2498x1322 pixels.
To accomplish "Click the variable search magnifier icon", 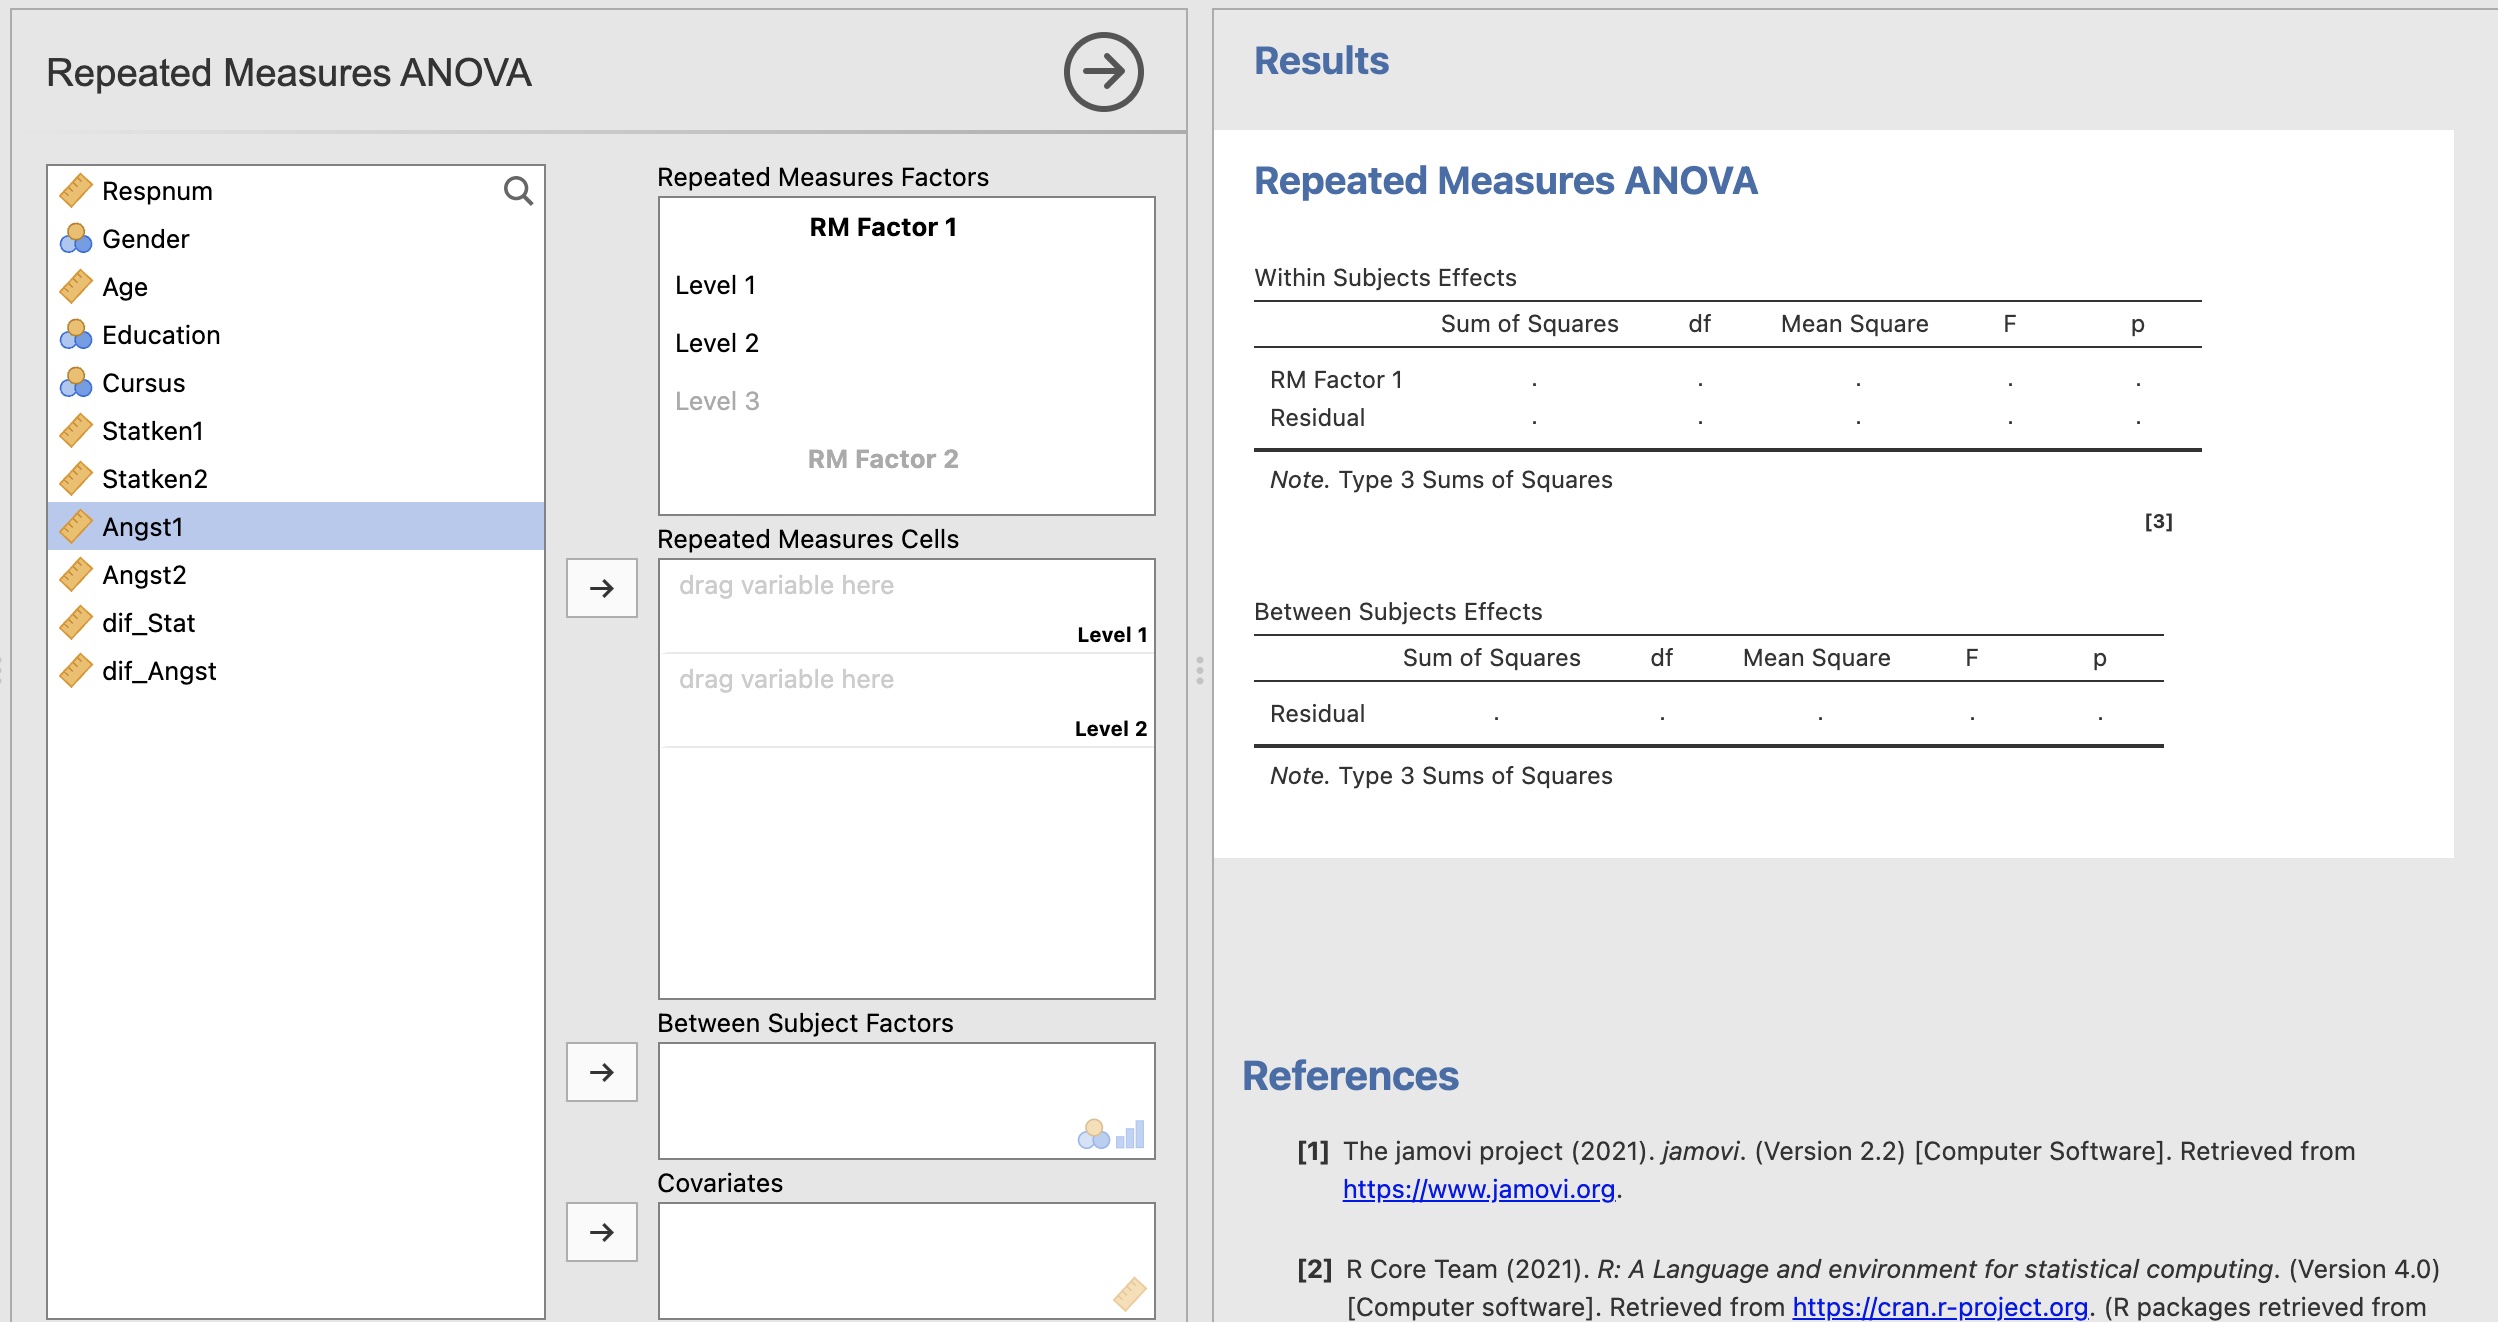I will tap(517, 190).
